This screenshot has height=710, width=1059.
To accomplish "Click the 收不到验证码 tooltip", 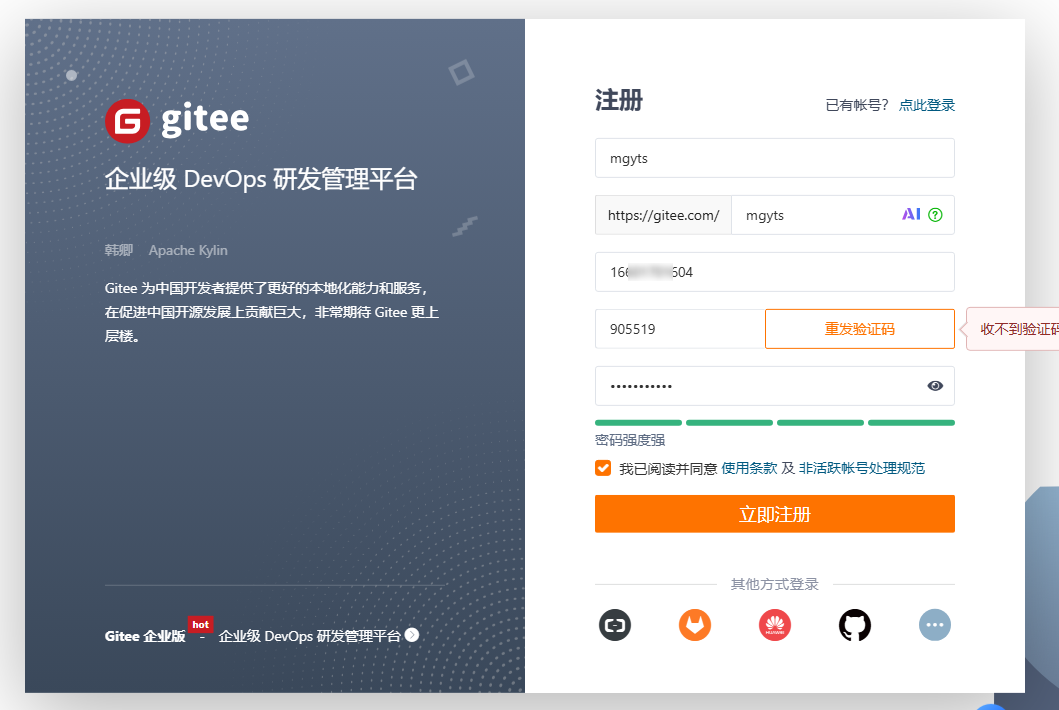I will click(x=1012, y=329).
